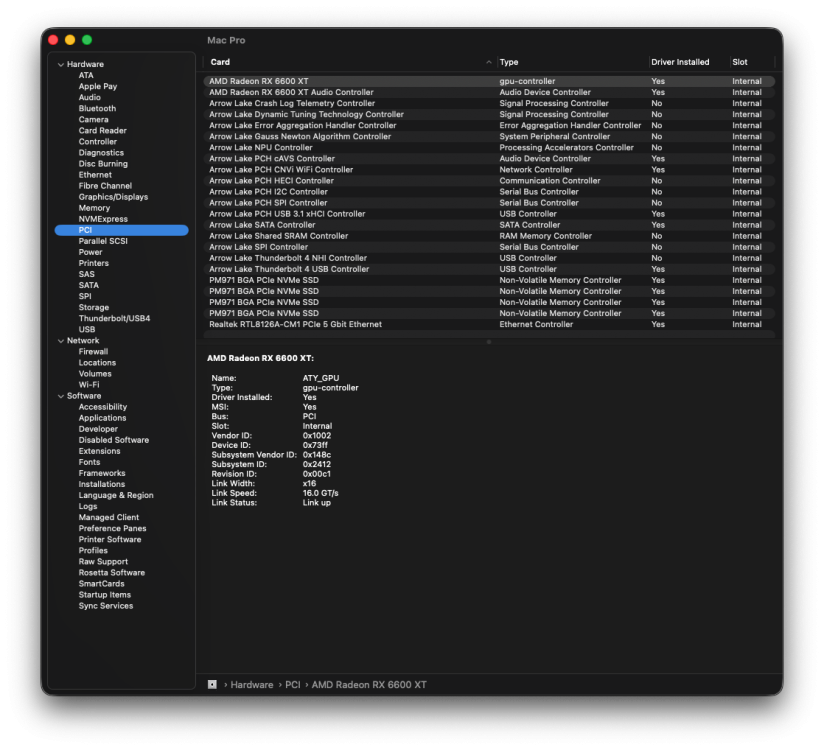
Task: Select Arrow Lake Gauss Newton Algorithm Controller row
Action: [x=489, y=136]
